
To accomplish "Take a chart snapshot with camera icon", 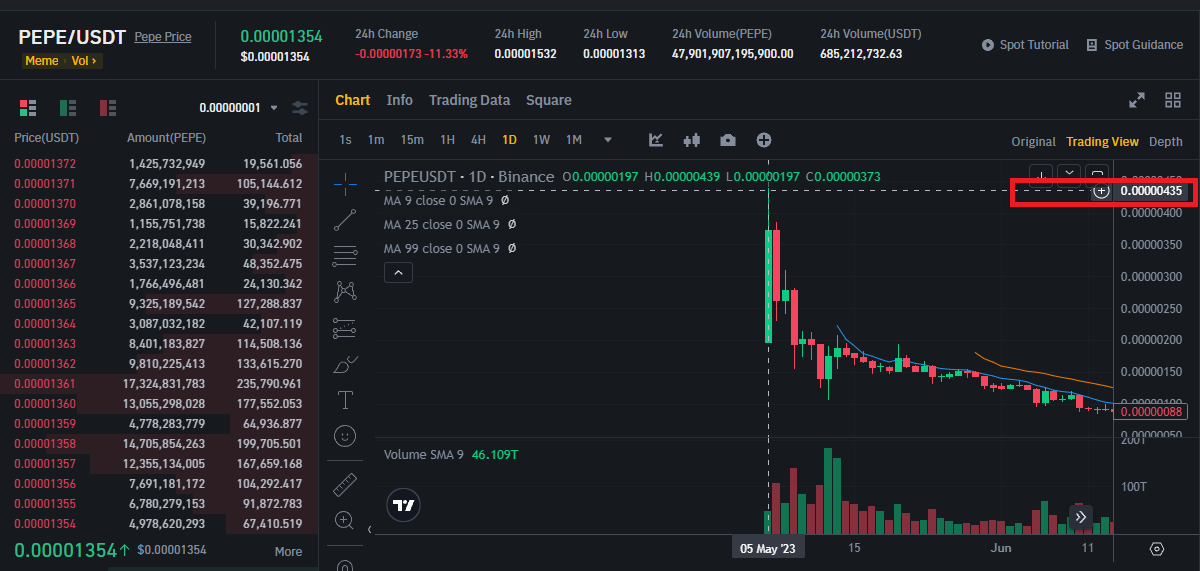I will (728, 140).
